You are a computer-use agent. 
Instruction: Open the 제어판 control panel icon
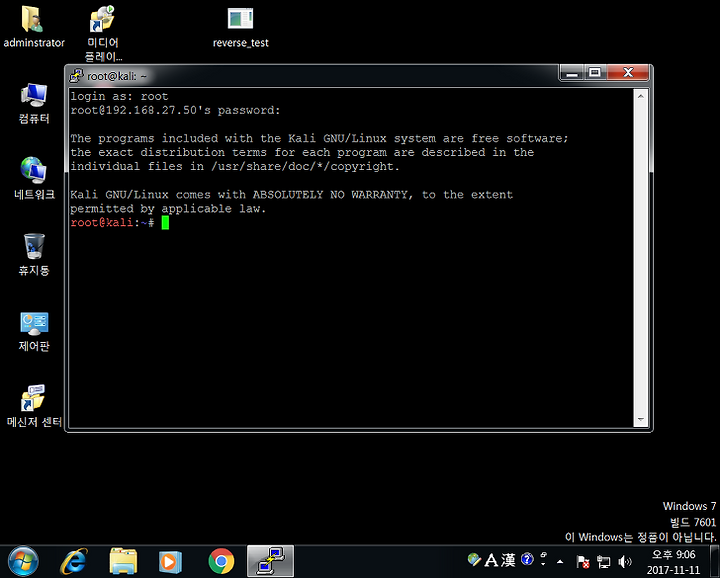34,331
